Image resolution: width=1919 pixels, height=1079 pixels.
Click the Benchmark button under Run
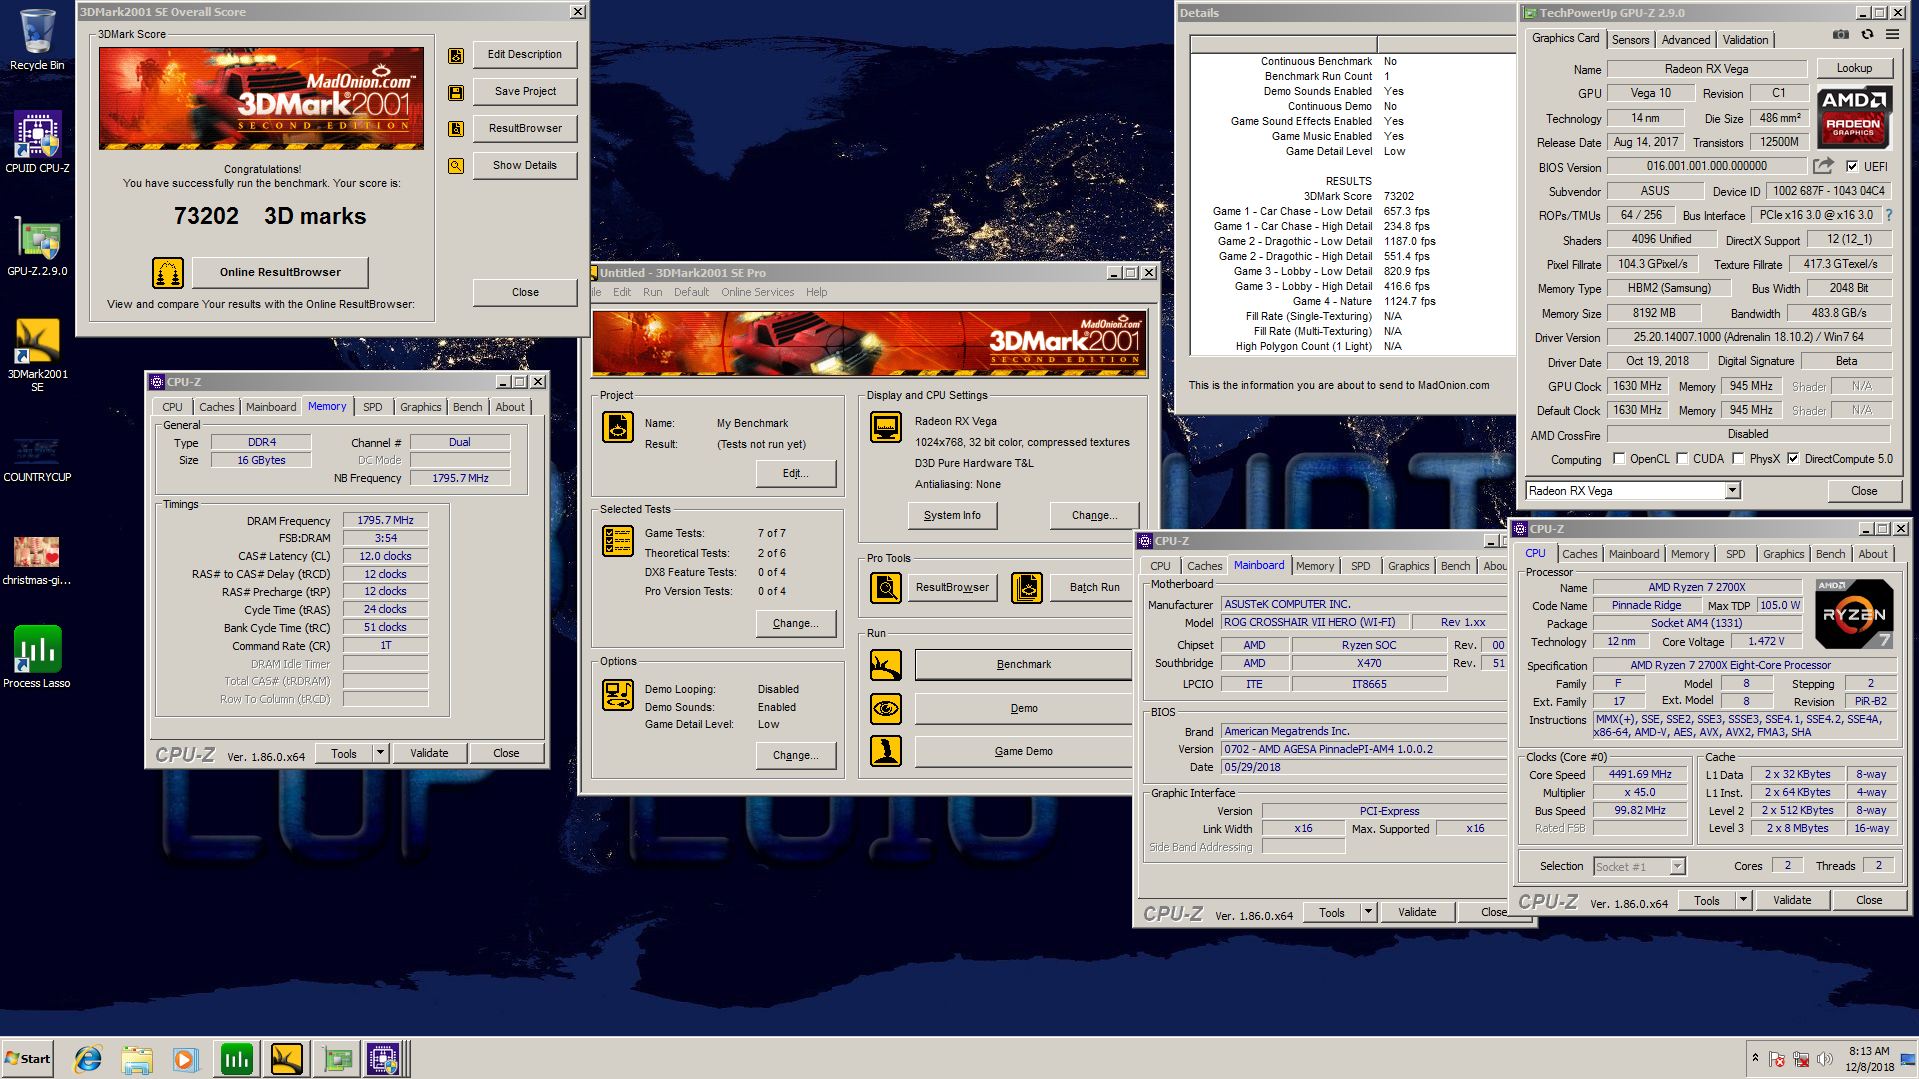(x=1023, y=665)
